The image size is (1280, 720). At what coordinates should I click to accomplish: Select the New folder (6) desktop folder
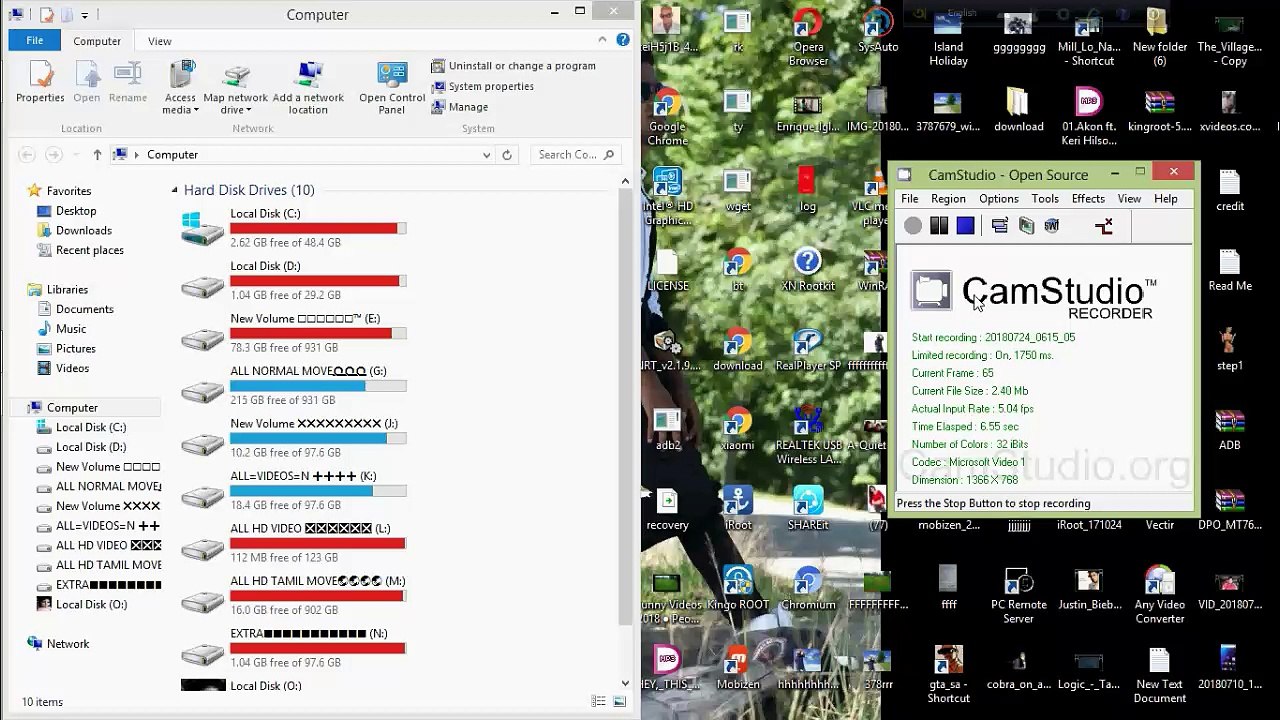coord(1159,38)
